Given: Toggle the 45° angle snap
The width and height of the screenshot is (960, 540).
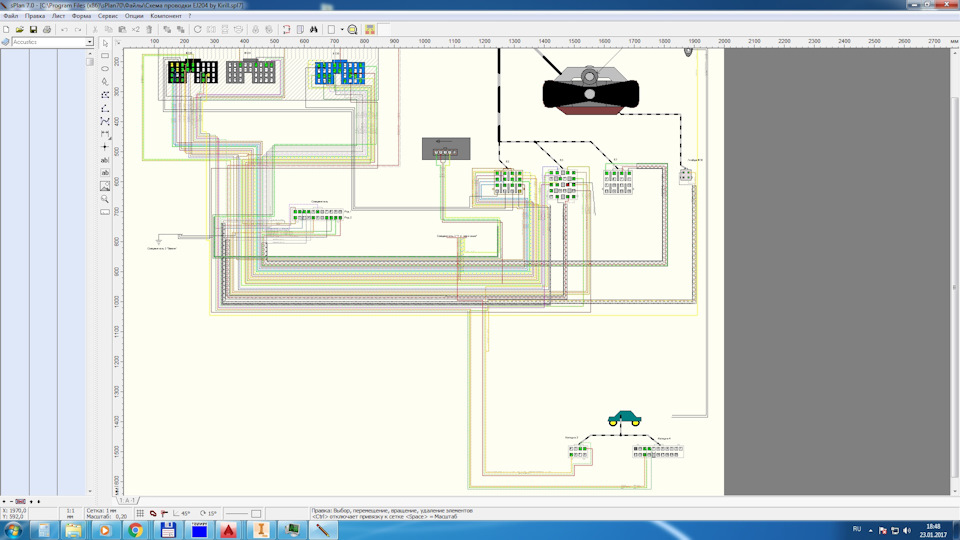Looking at the screenshot, I should pos(181,513).
